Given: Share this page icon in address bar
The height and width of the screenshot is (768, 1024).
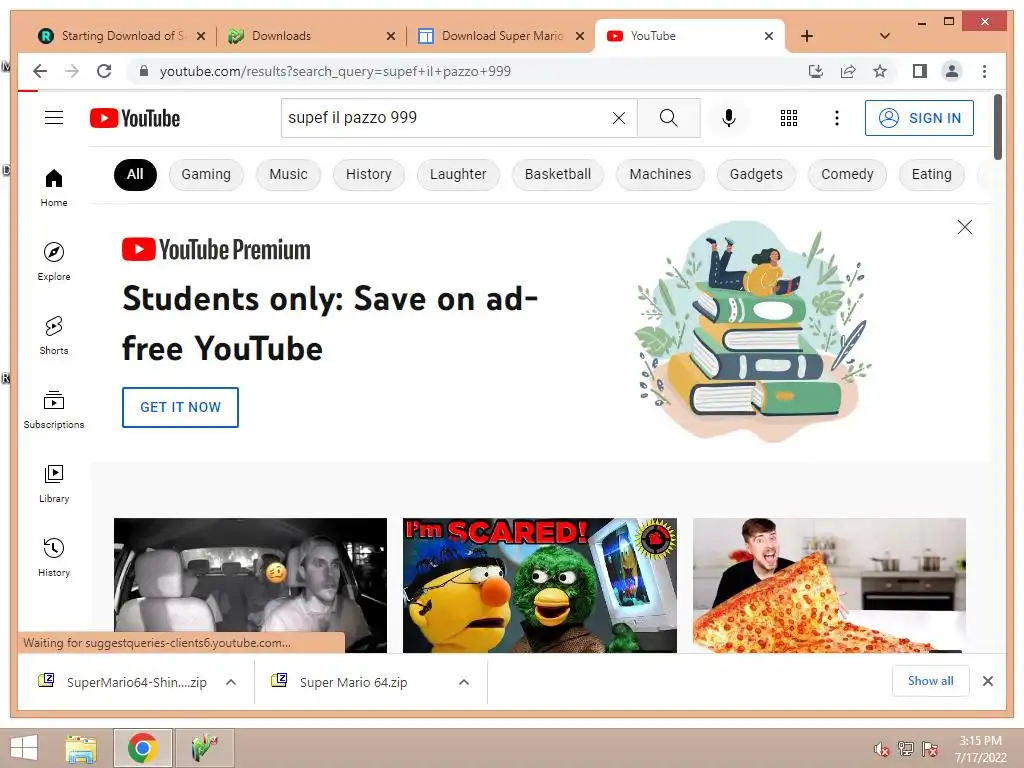Looking at the screenshot, I should 848,71.
